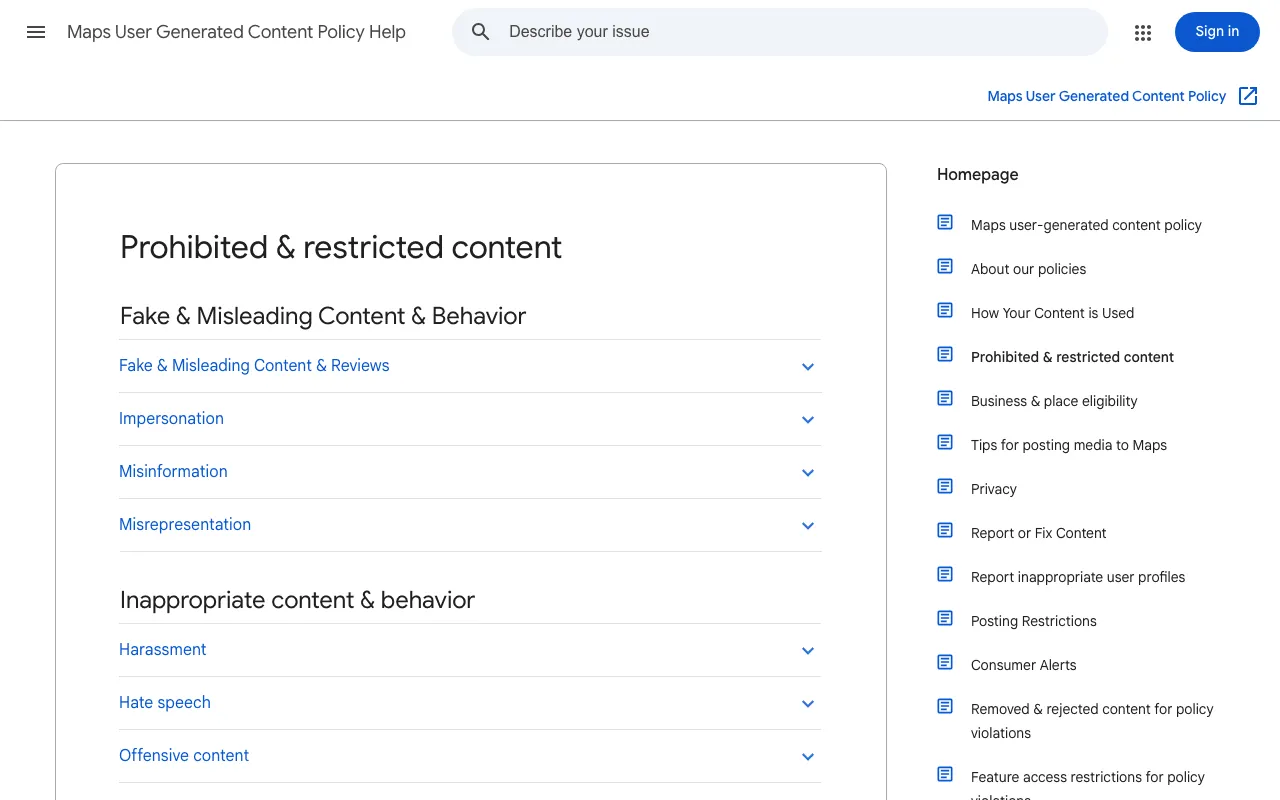The height and width of the screenshot is (800, 1280).
Task: Go to About our policies page
Action: tap(1028, 269)
